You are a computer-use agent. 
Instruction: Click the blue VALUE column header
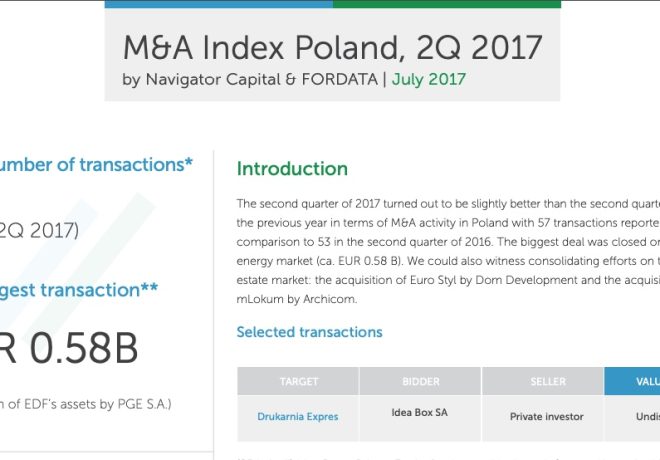point(632,381)
